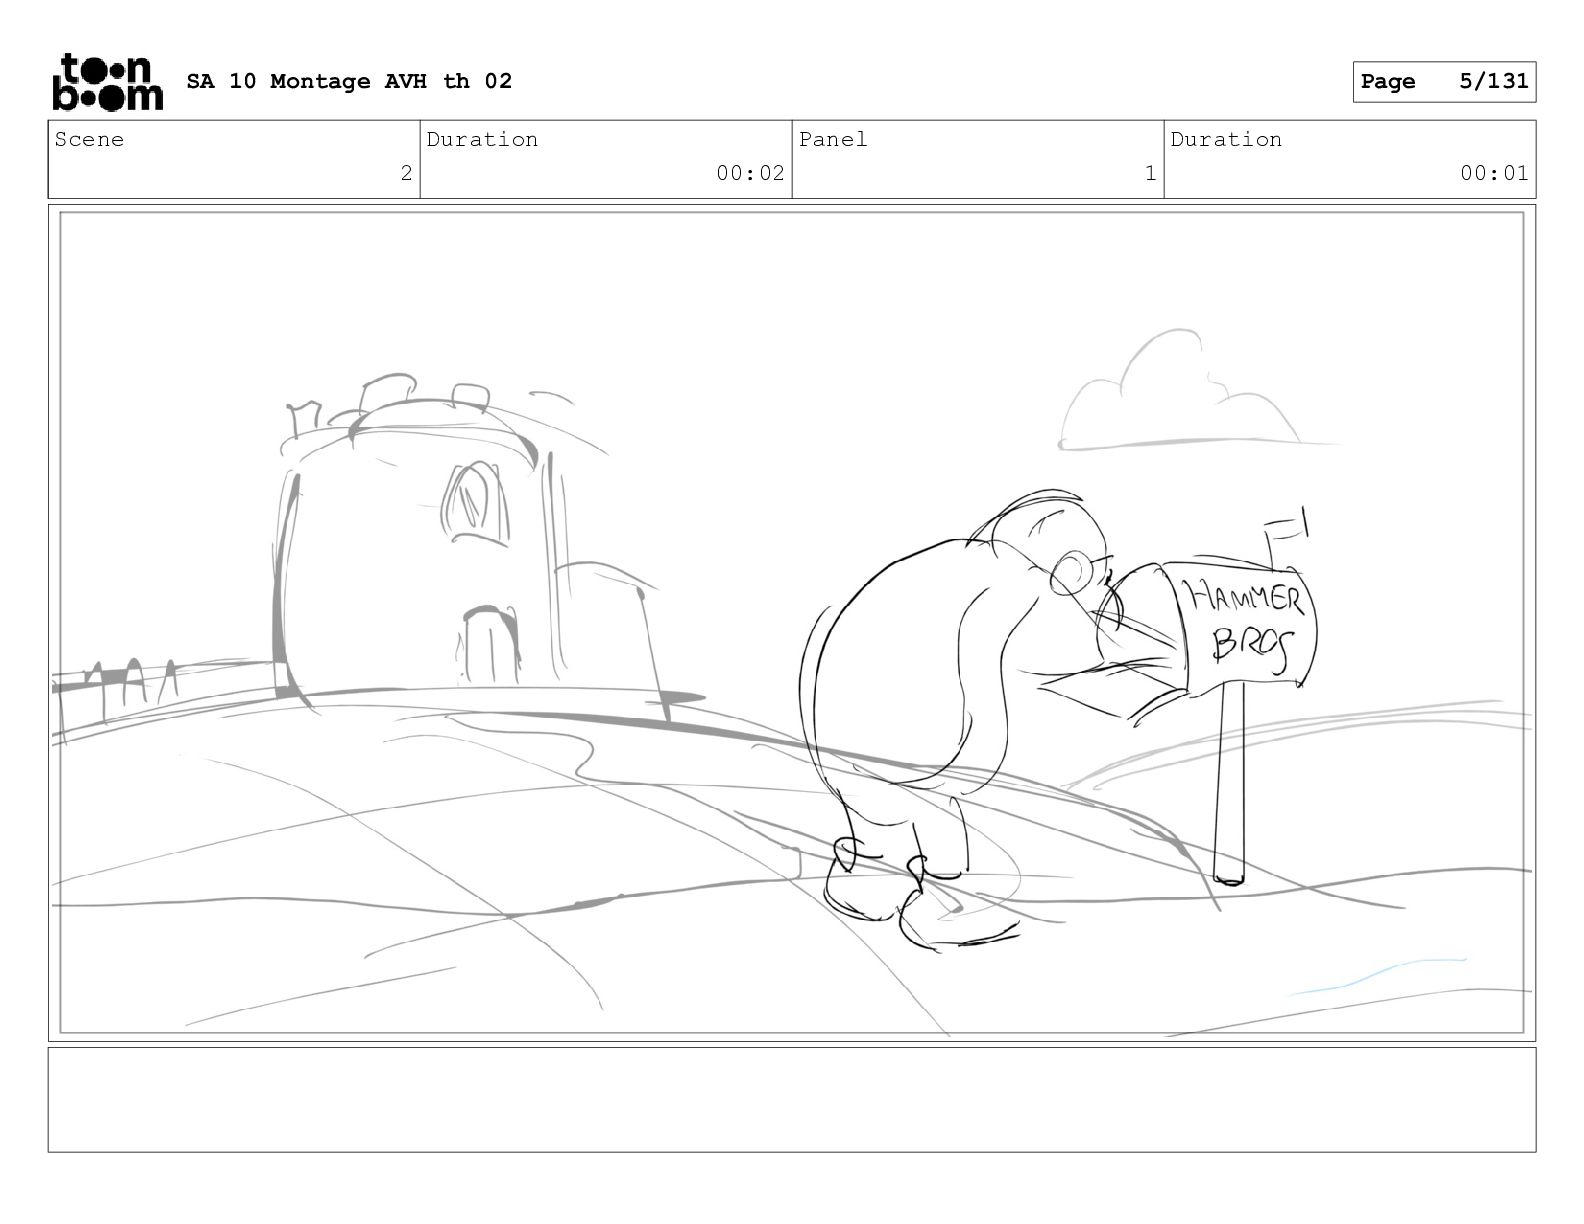1584x1224 pixels.
Task: Click the 'Page 5/131' box
Action: (1444, 82)
